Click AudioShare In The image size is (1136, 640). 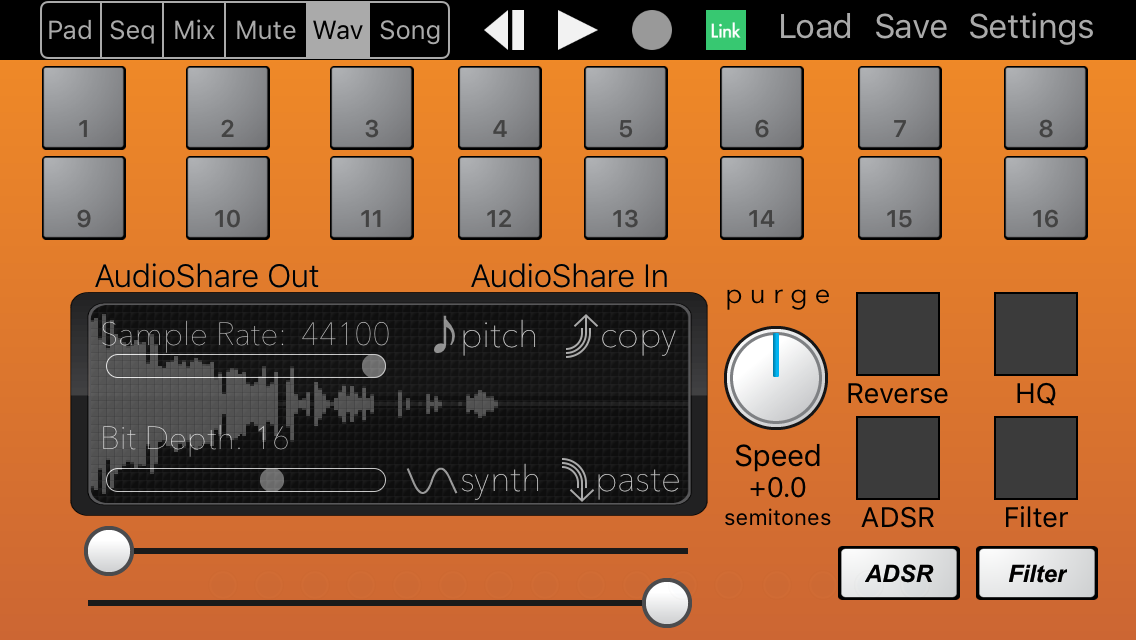tap(569, 276)
